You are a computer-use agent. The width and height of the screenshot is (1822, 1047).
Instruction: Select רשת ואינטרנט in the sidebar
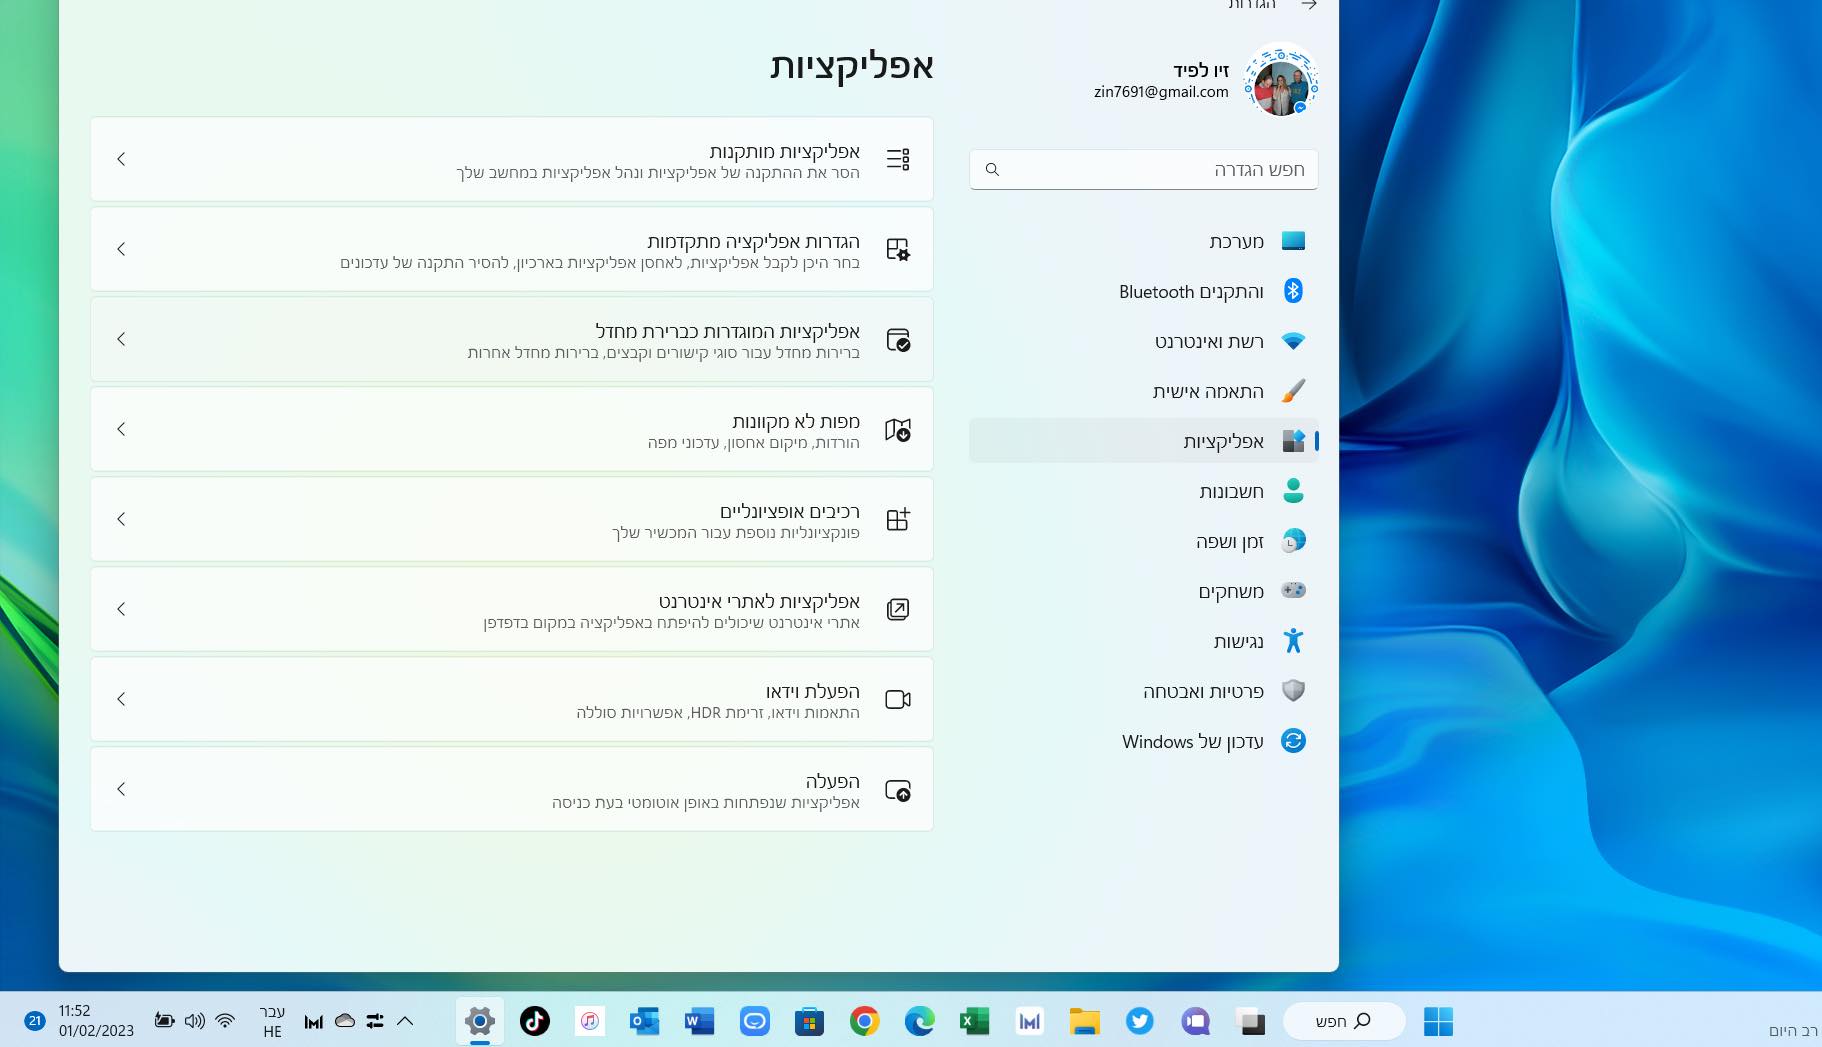pyautogui.click(x=1209, y=341)
